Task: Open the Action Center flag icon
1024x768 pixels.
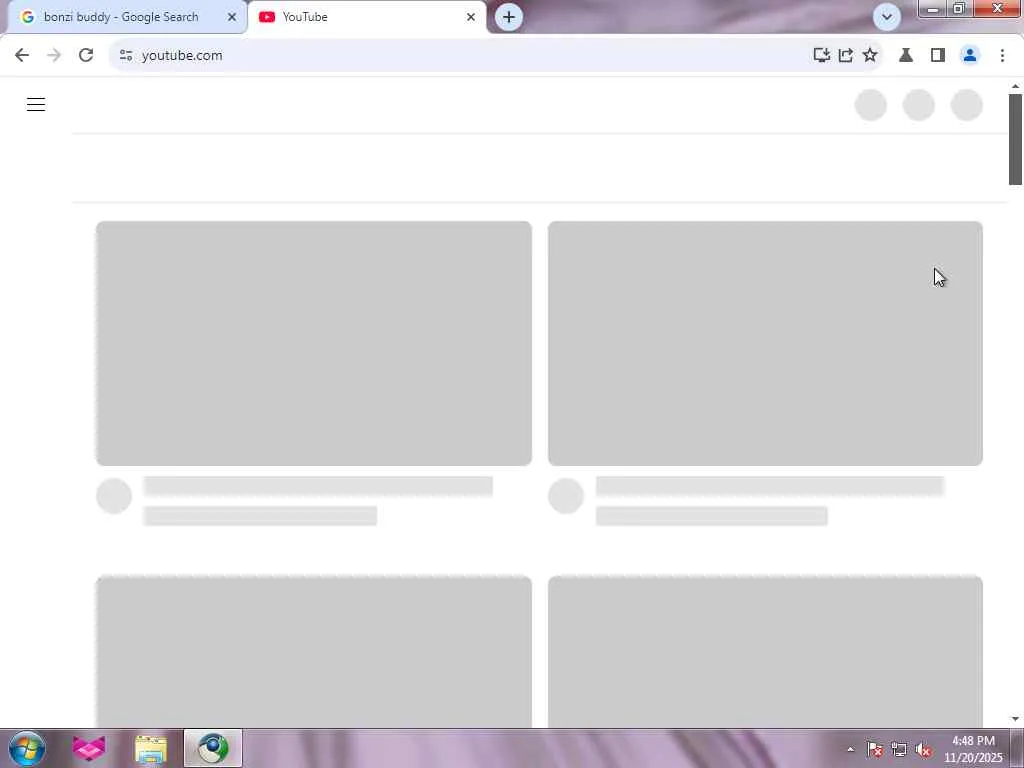Action: tap(875, 749)
